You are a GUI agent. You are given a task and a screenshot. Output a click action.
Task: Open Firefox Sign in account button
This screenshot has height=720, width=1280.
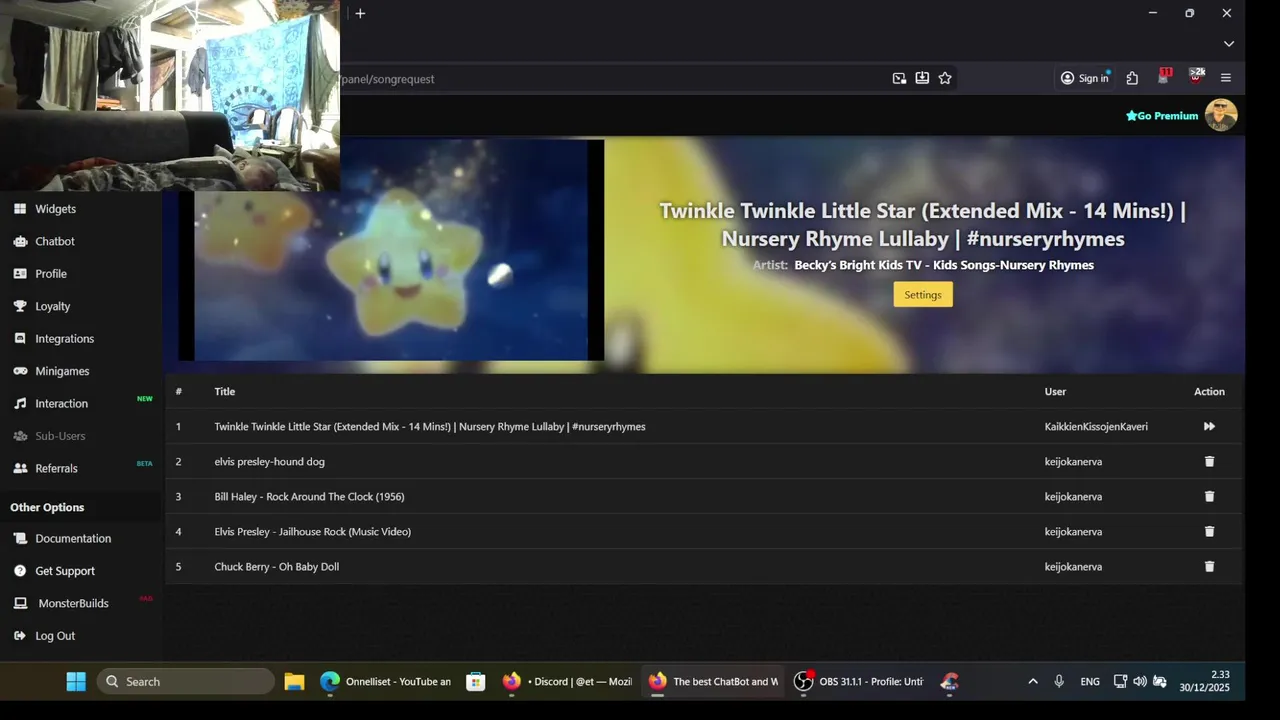1085,78
